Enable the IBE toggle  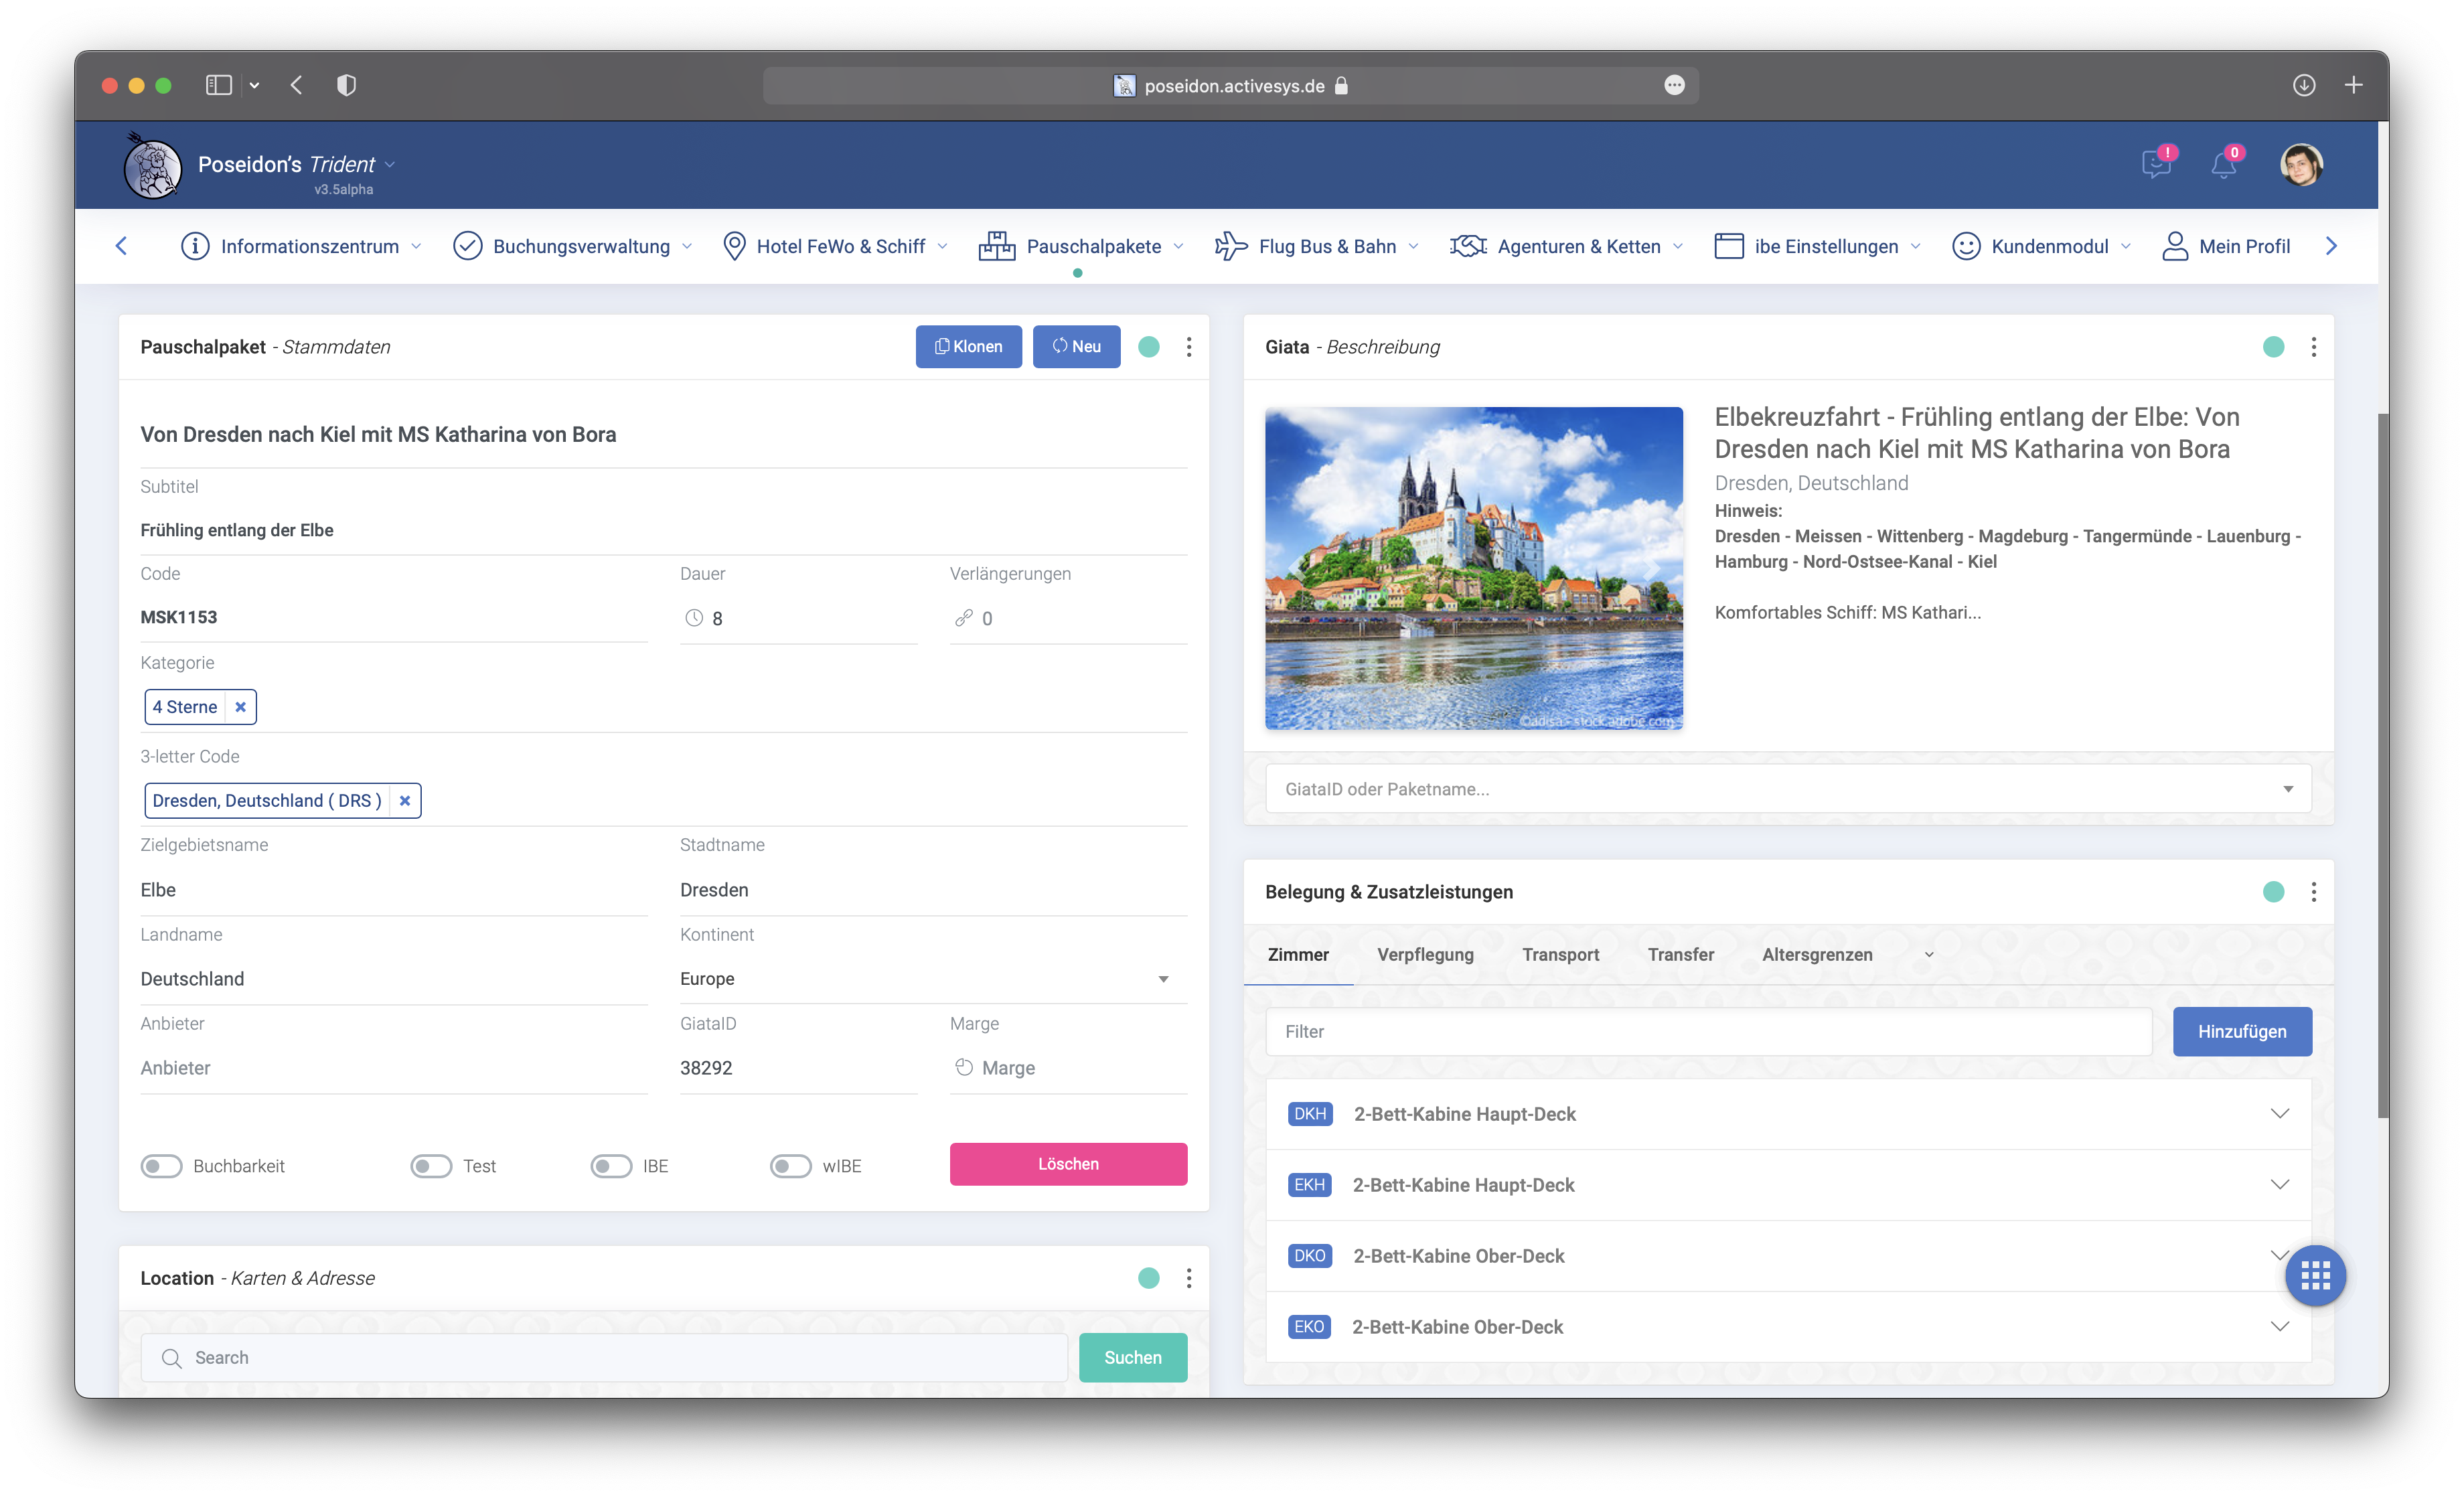[611, 1166]
